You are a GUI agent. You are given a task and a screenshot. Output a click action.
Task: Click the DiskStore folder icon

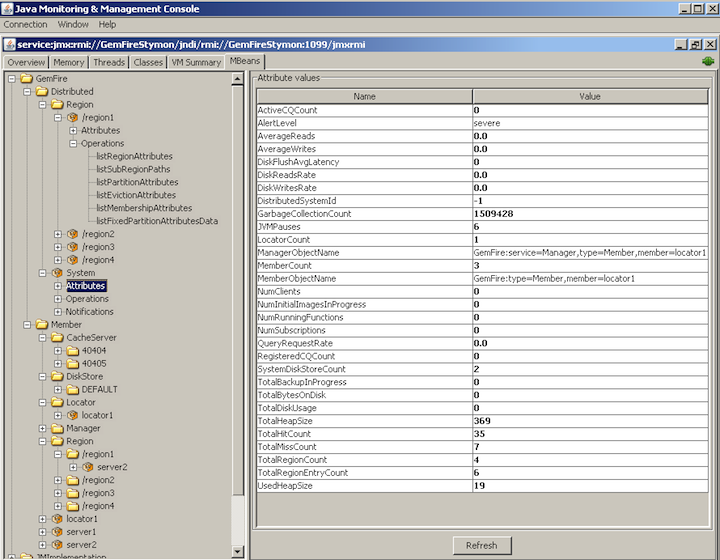(57, 376)
